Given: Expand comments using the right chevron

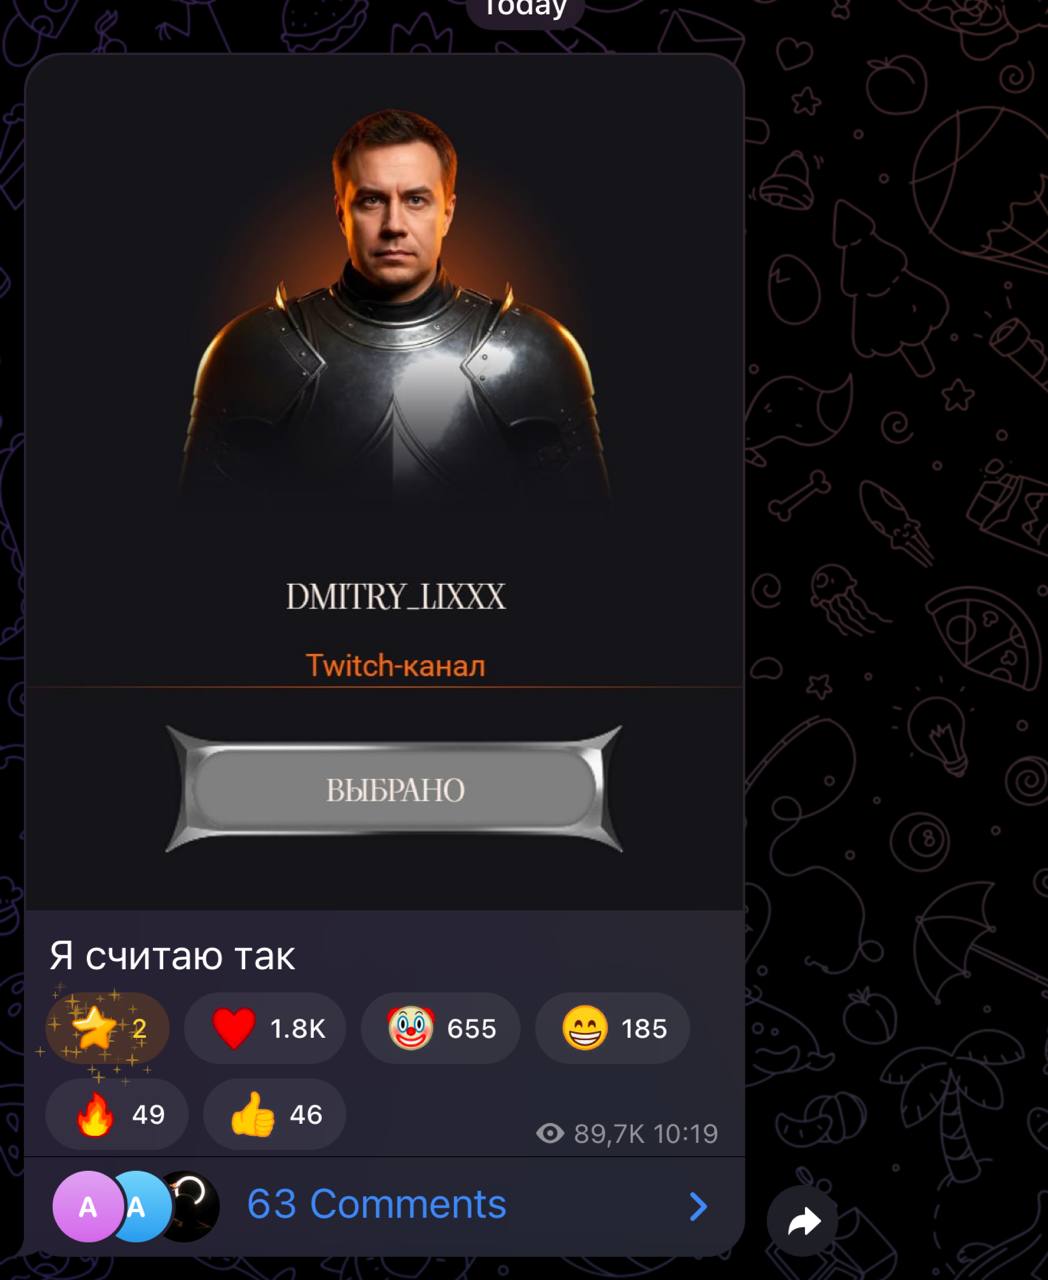Looking at the screenshot, I should (x=698, y=1206).
